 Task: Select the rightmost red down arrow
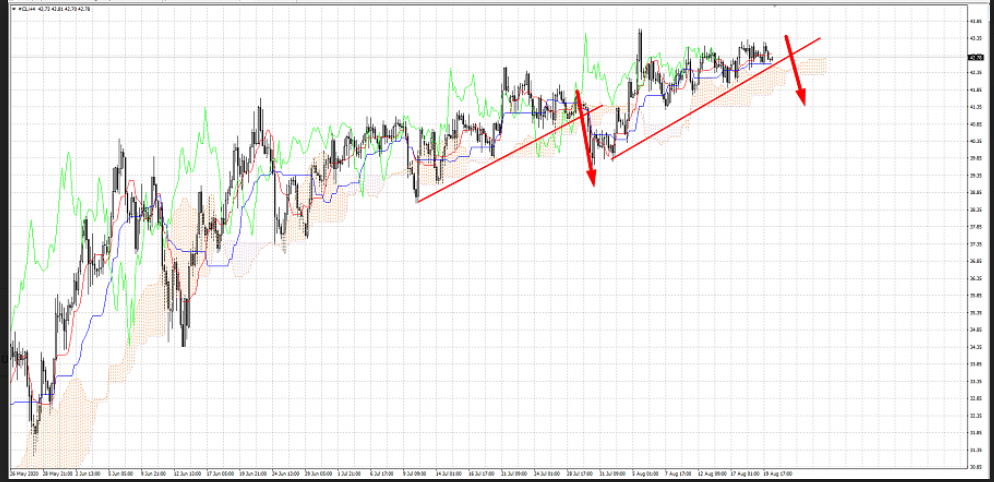(795, 68)
